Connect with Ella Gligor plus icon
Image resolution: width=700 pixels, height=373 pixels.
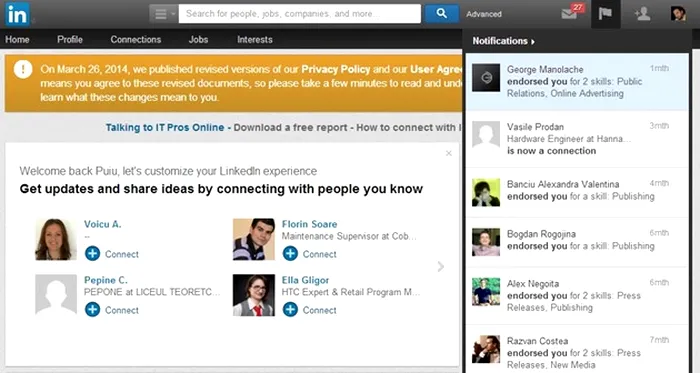290,309
